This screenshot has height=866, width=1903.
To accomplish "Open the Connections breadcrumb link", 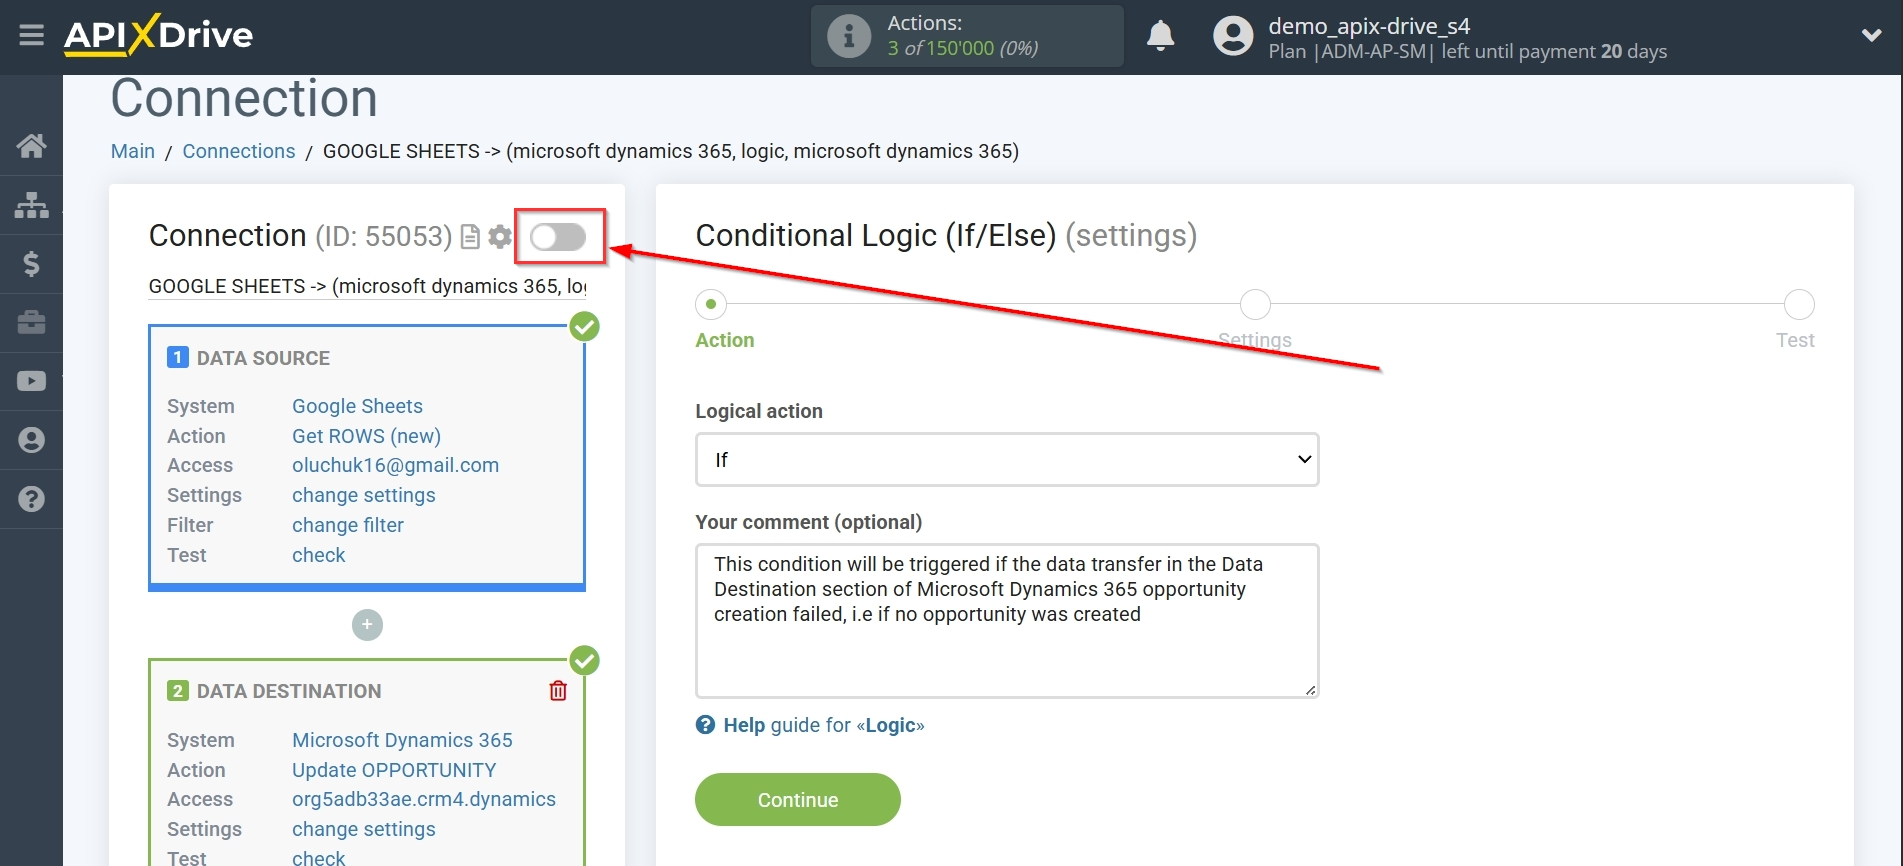I will 239,151.
